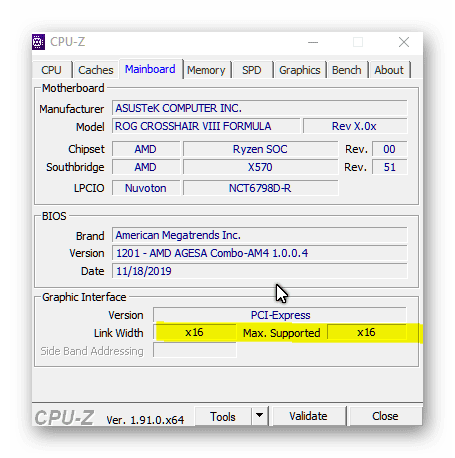Click the CPU-Z app icon in title bar
455x458 pixels.
coord(38,42)
